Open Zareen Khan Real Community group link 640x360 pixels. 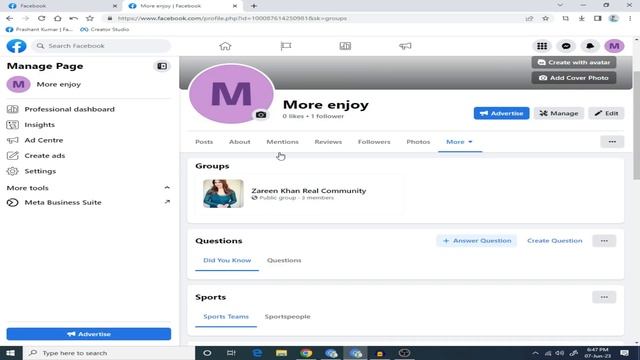pos(309,191)
